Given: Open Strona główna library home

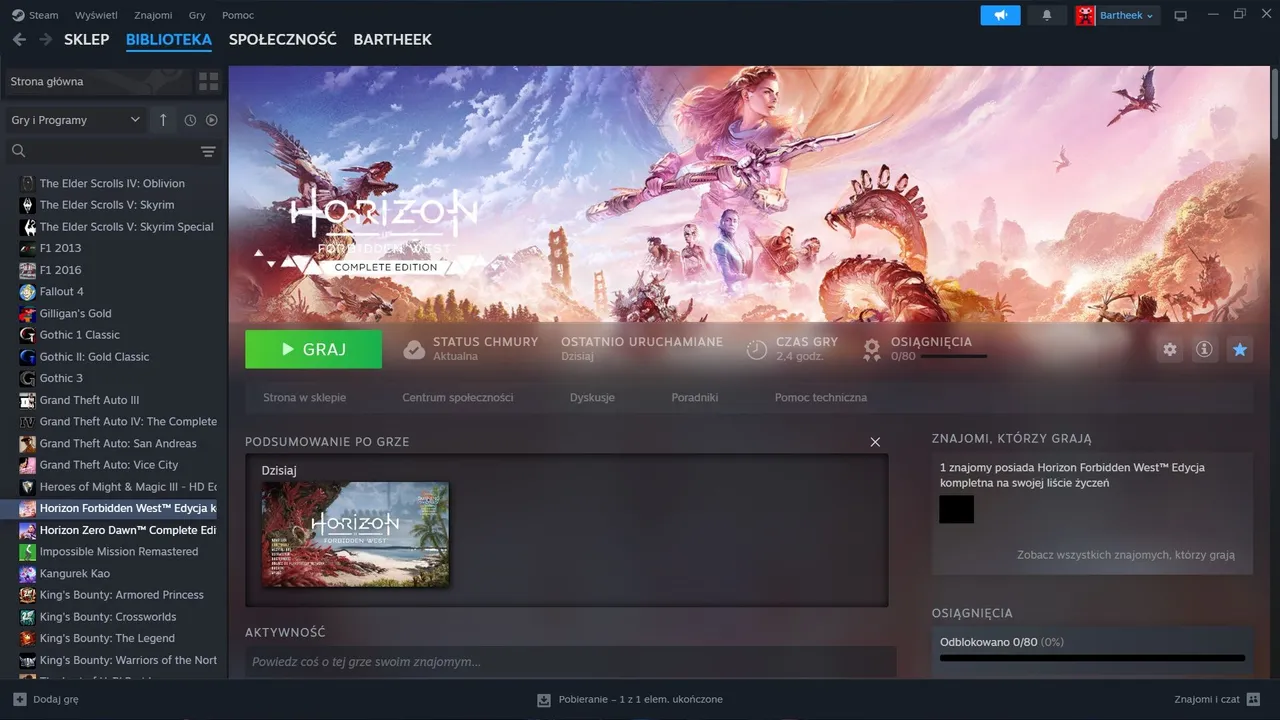Looking at the screenshot, I should pyautogui.click(x=98, y=81).
